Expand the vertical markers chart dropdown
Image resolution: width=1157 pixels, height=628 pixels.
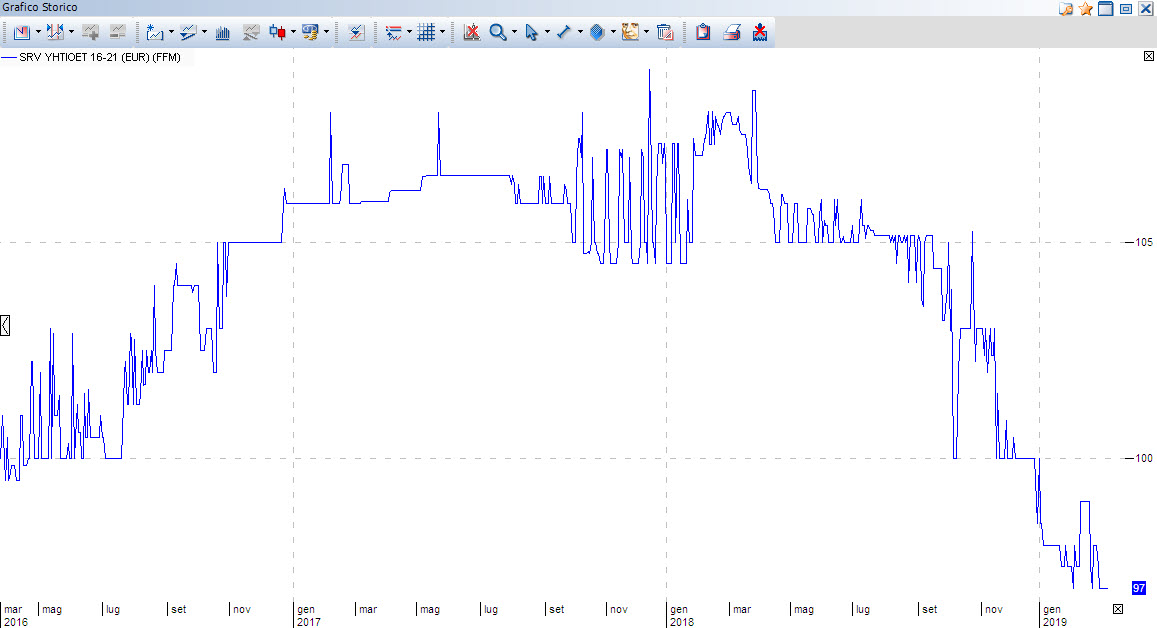point(72,32)
